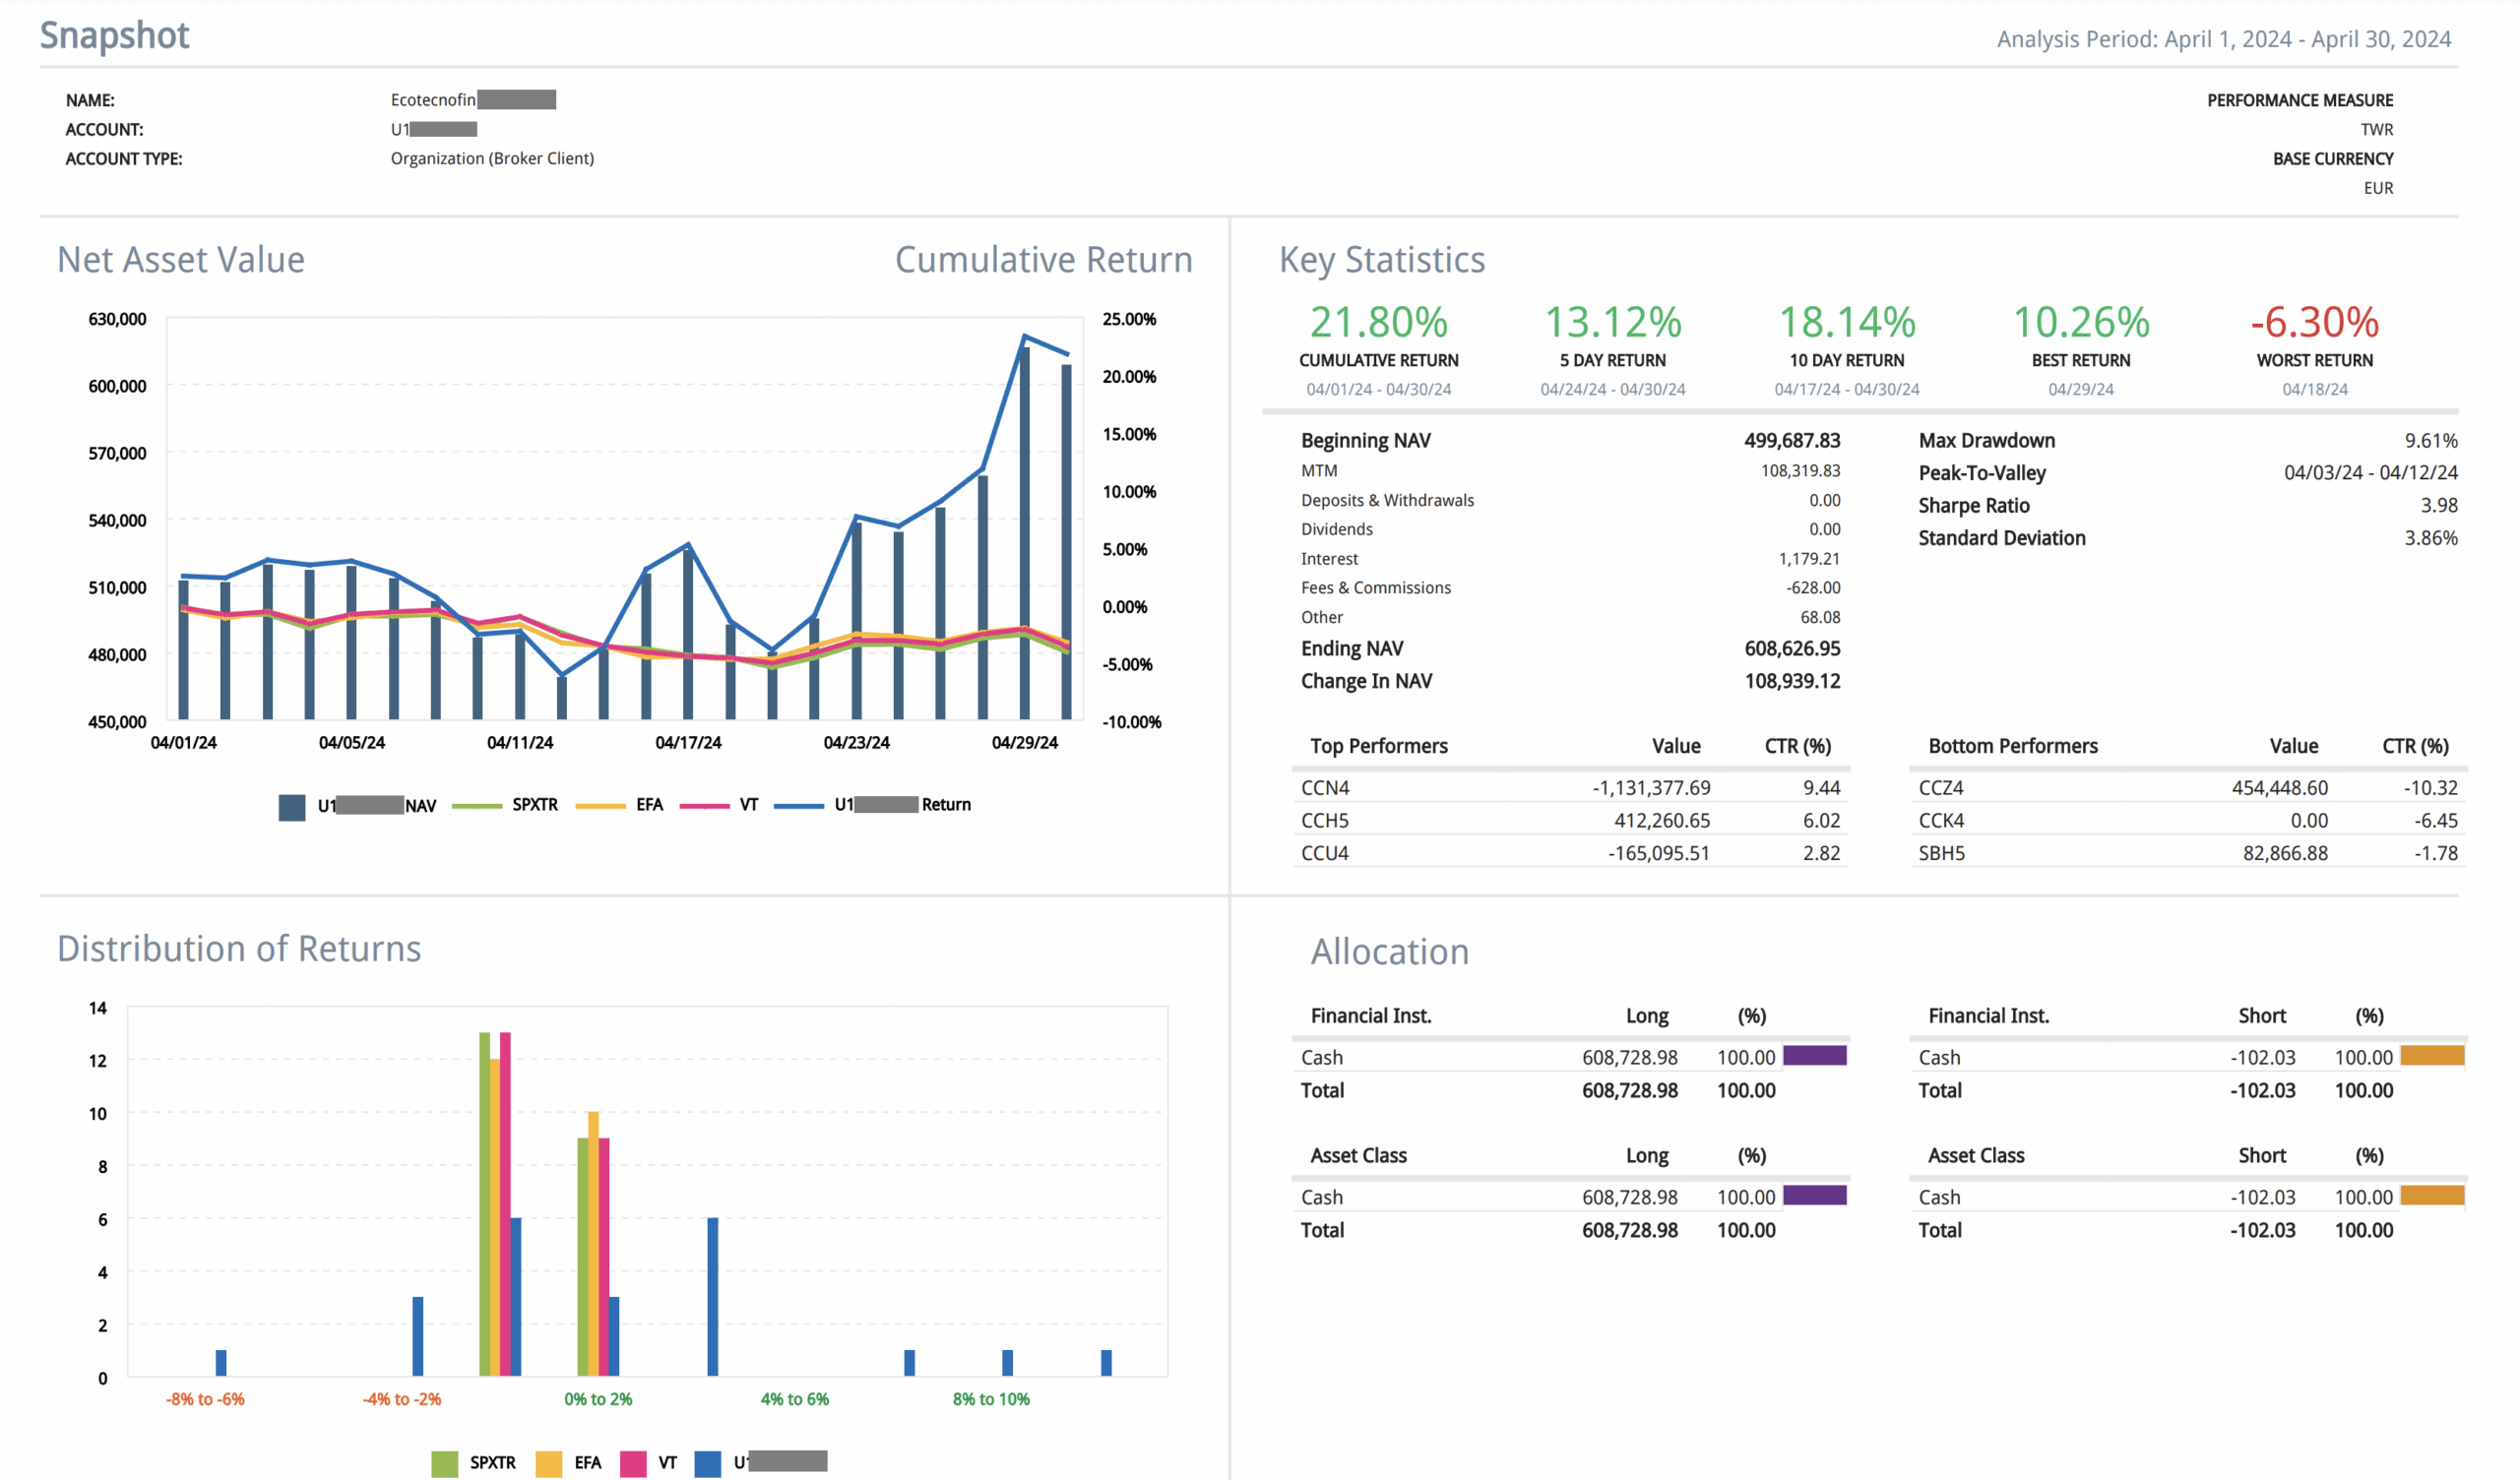The height and width of the screenshot is (1480, 2520).
Task: Click the EFA orange legend line marker
Action: tap(600, 805)
